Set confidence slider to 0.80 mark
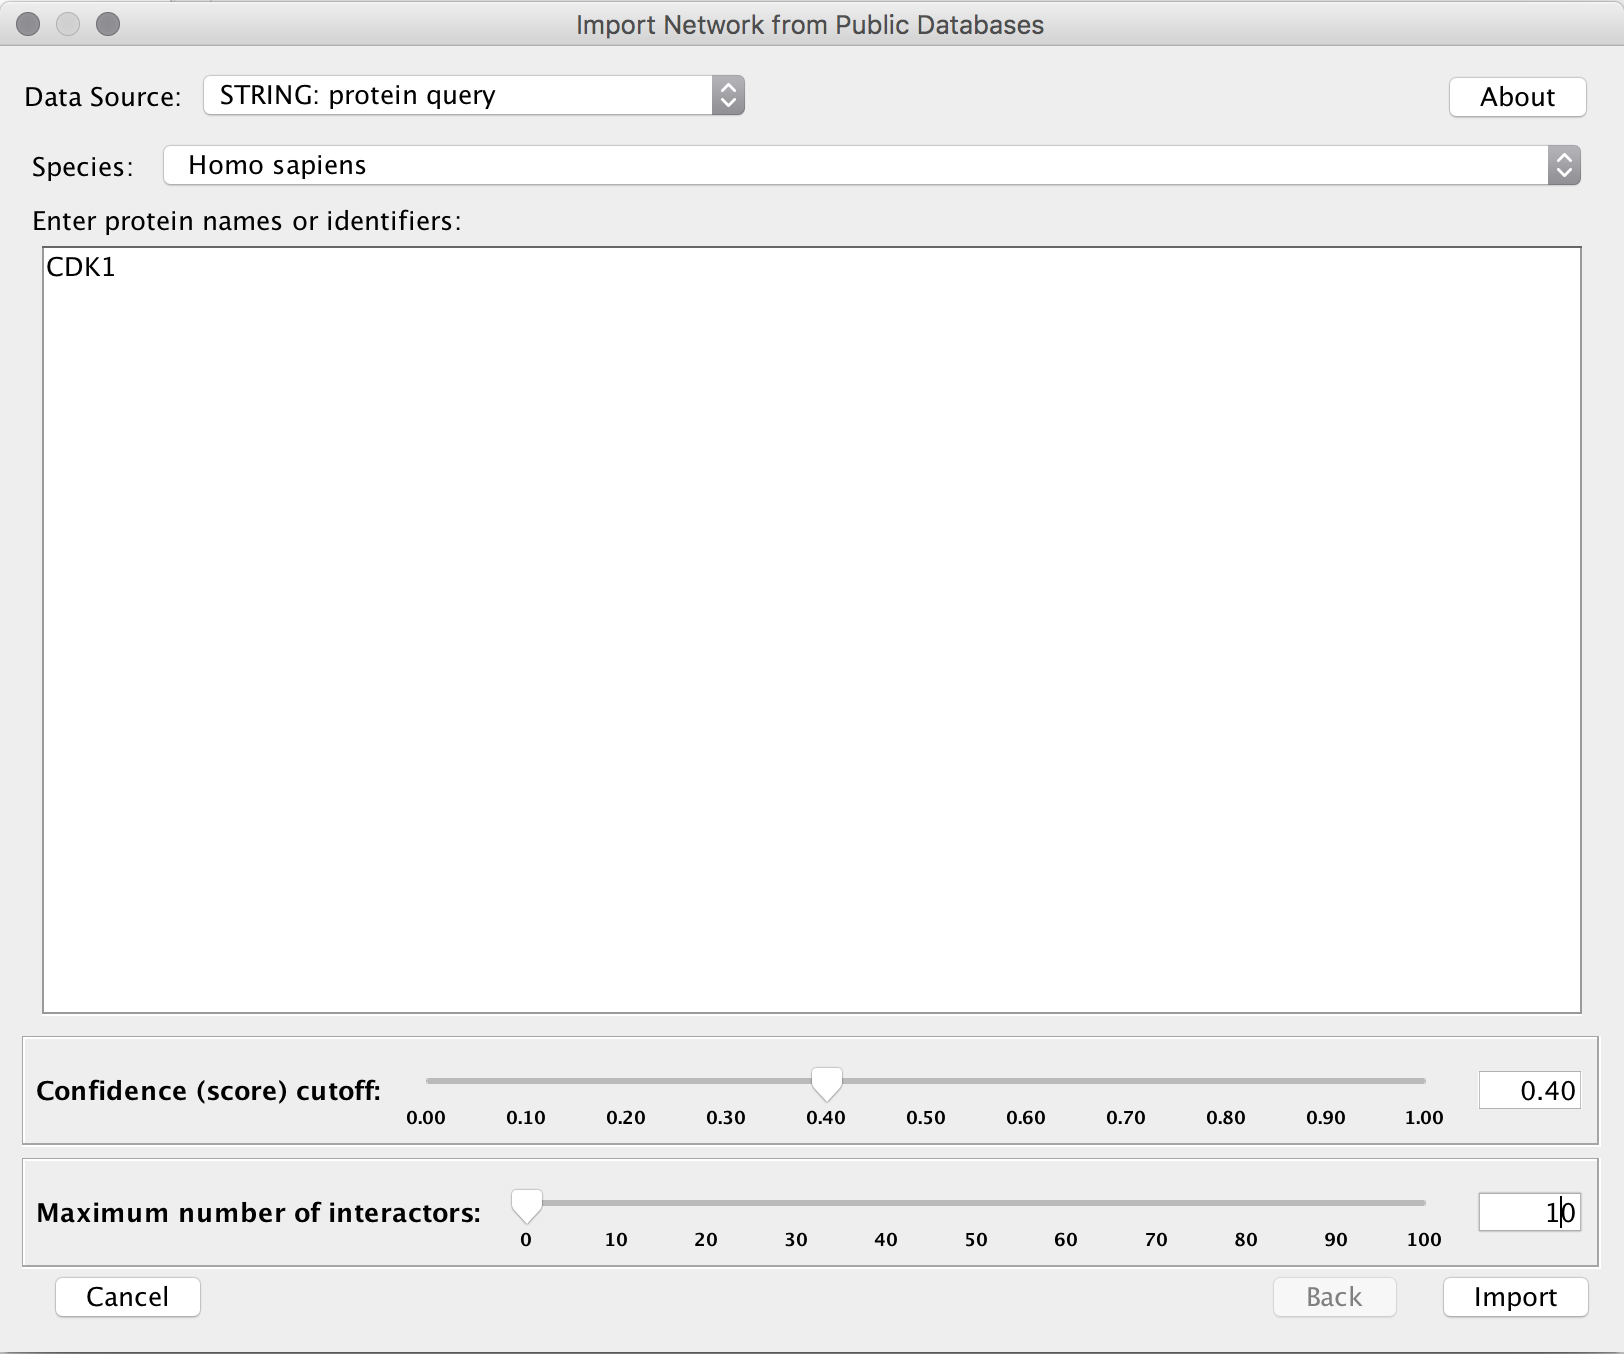This screenshot has height=1354, width=1624. coord(1226,1081)
